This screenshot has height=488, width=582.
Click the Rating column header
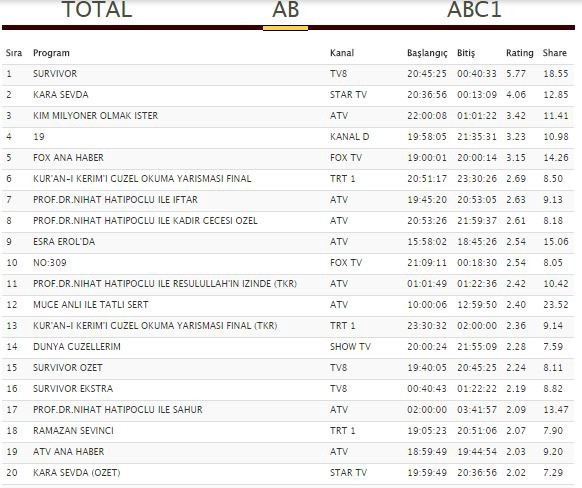520,53
